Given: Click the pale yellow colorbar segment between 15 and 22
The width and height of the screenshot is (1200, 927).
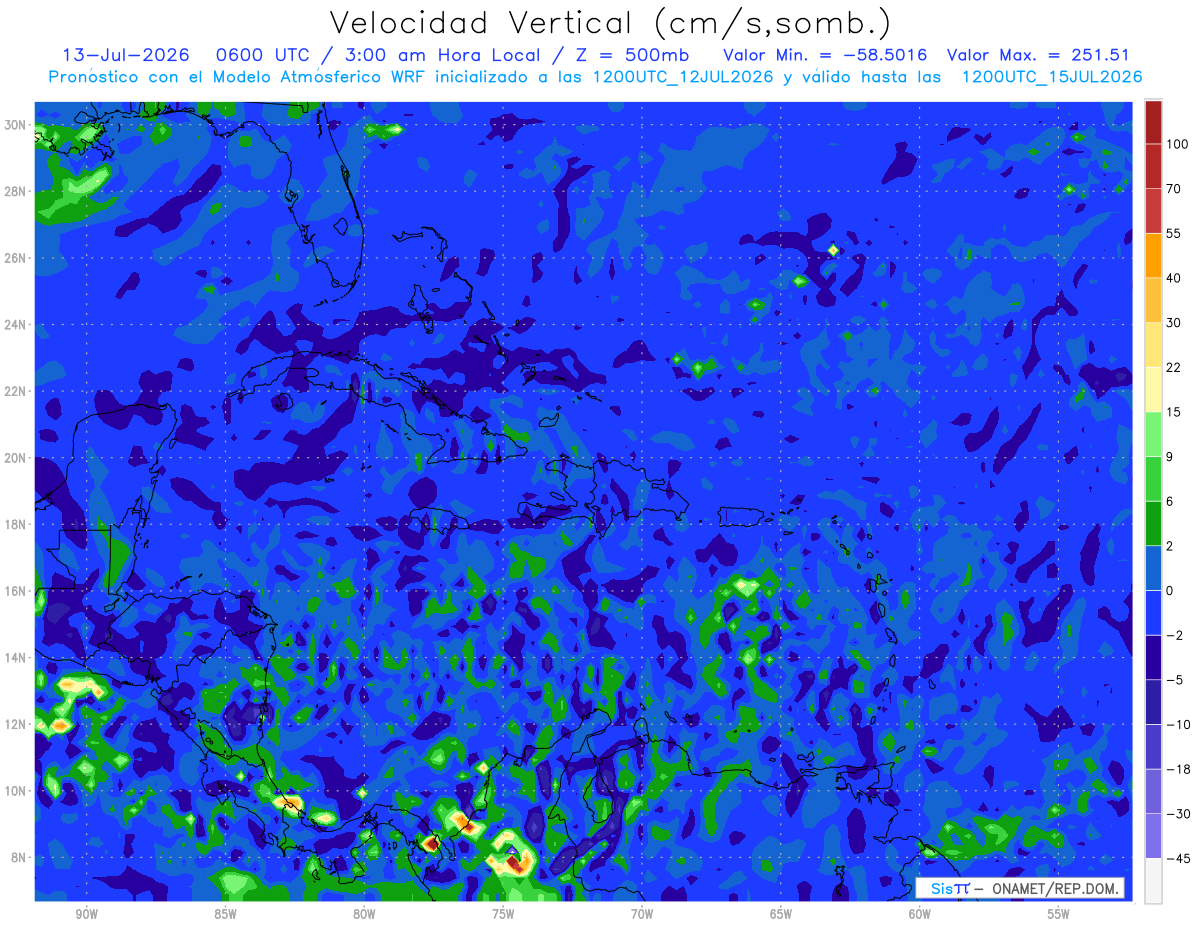Looking at the screenshot, I should point(1153,389).
